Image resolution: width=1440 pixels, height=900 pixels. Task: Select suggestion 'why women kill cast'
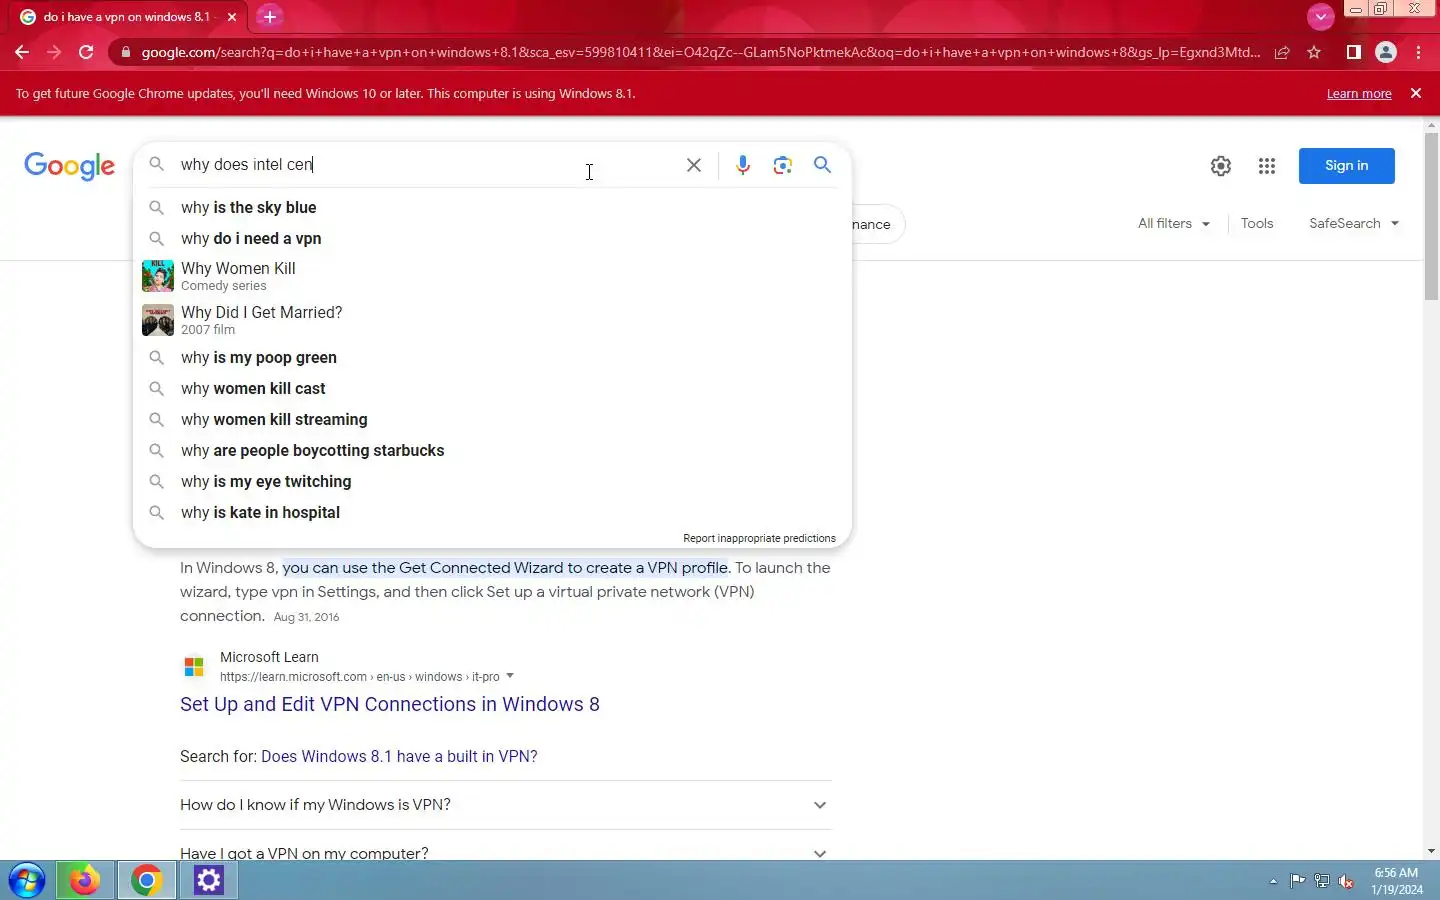click(492, 389)
